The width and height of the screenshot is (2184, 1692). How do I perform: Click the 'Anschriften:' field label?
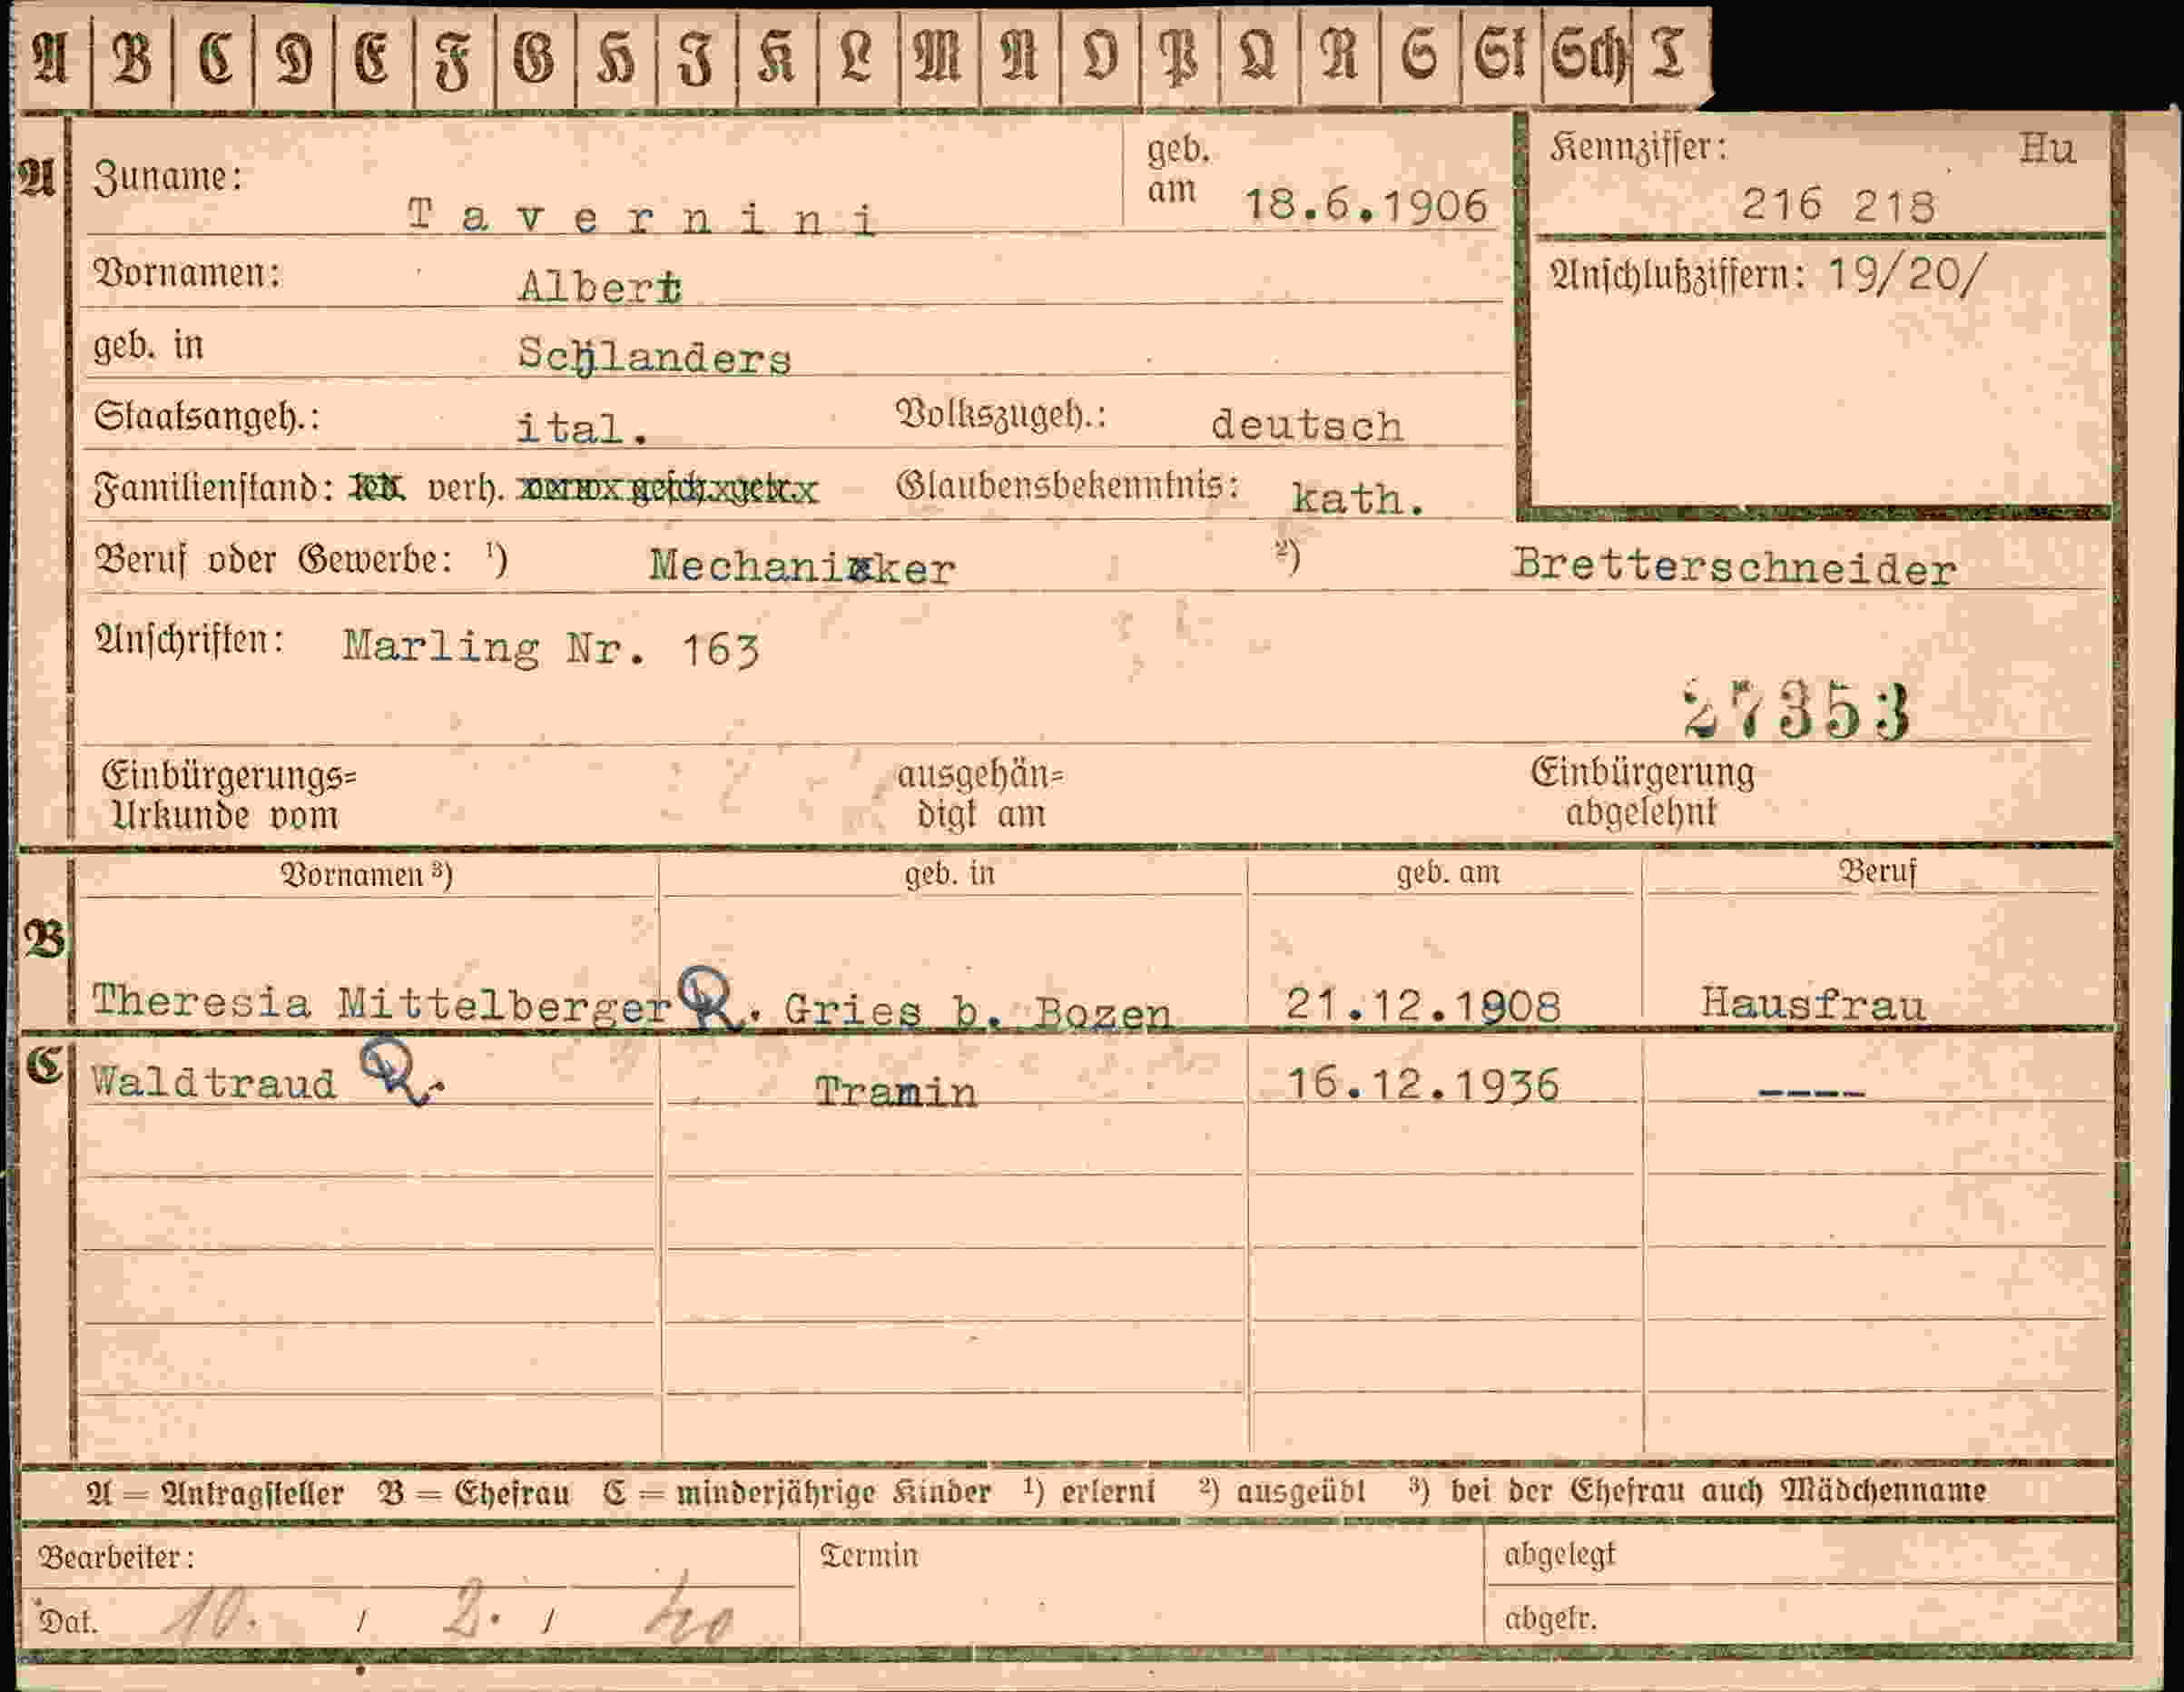189,640
